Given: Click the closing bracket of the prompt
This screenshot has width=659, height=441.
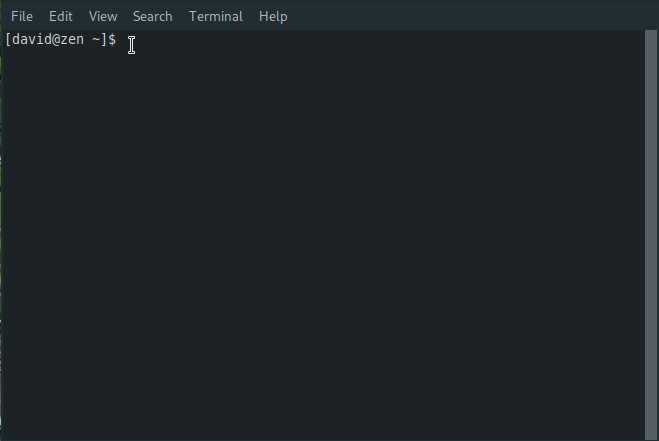Looking at the screenshot, I should point(104,40).
